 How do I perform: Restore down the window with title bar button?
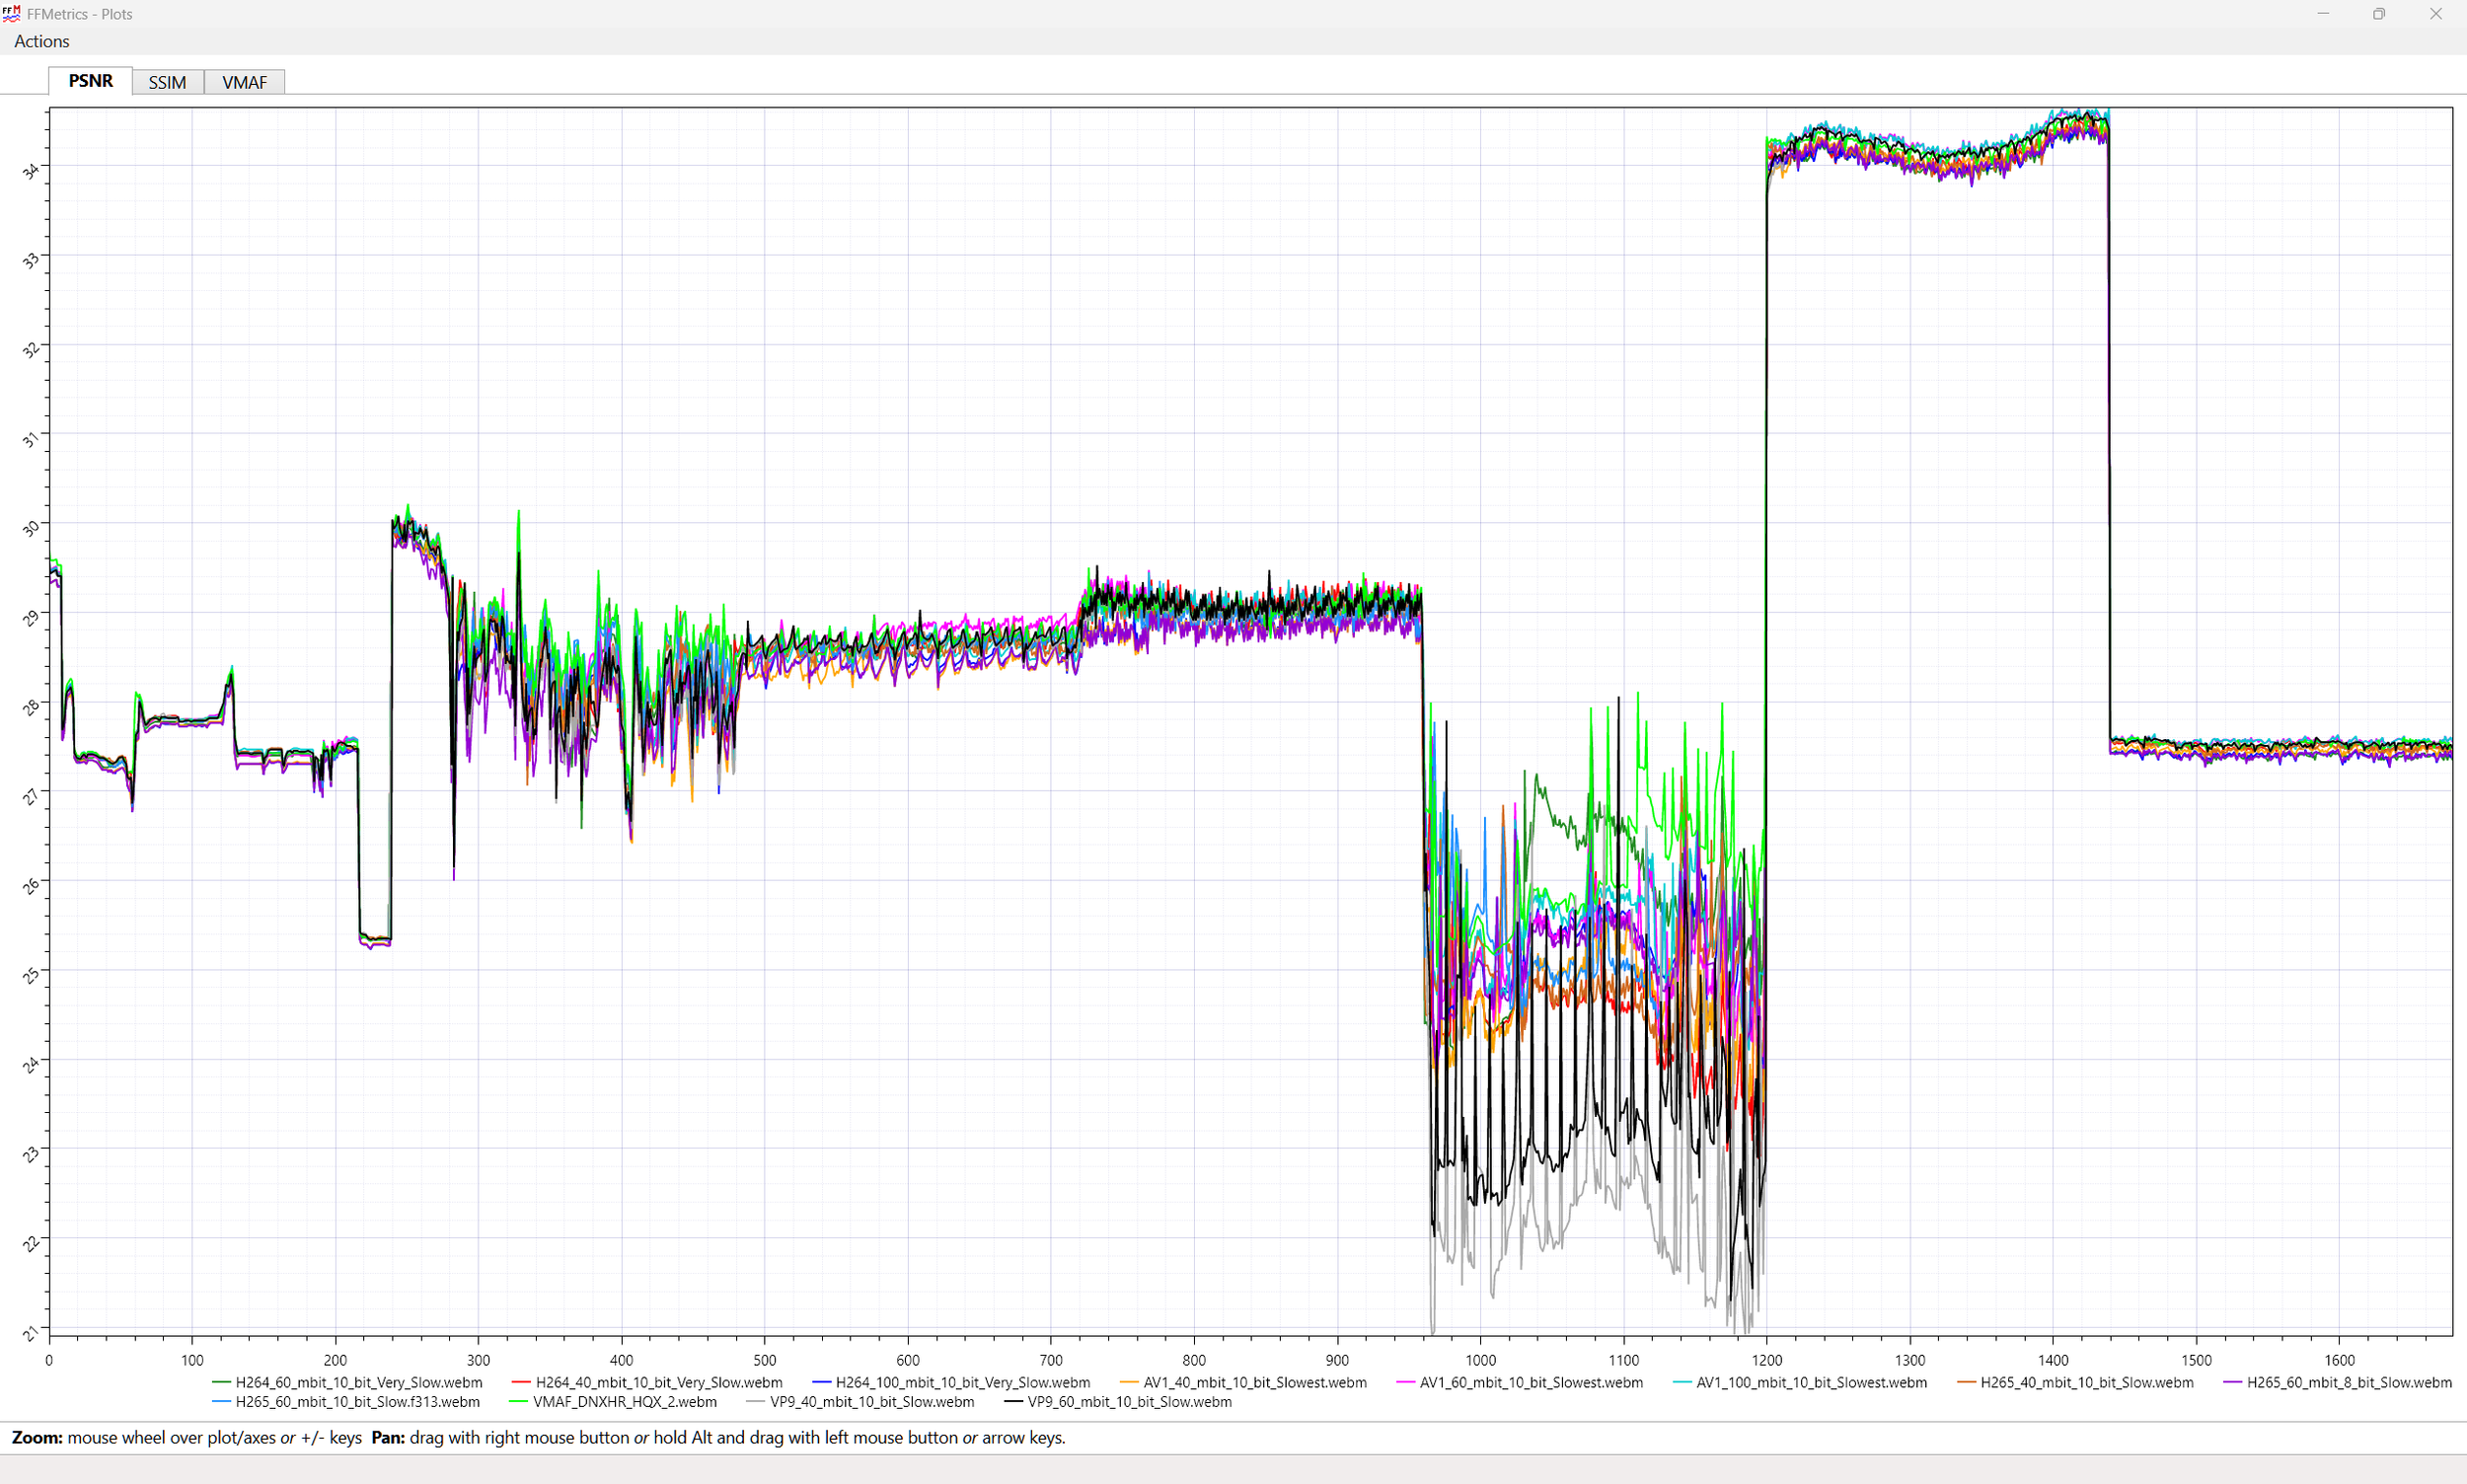(x=2378, y=14)
